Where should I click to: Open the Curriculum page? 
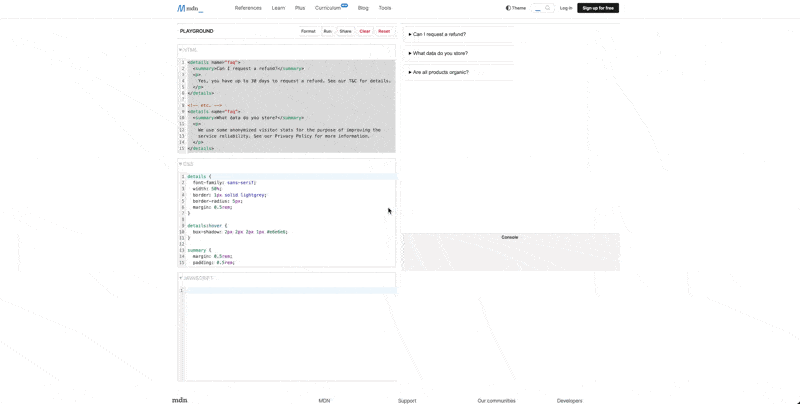click(x=328, y=8)
